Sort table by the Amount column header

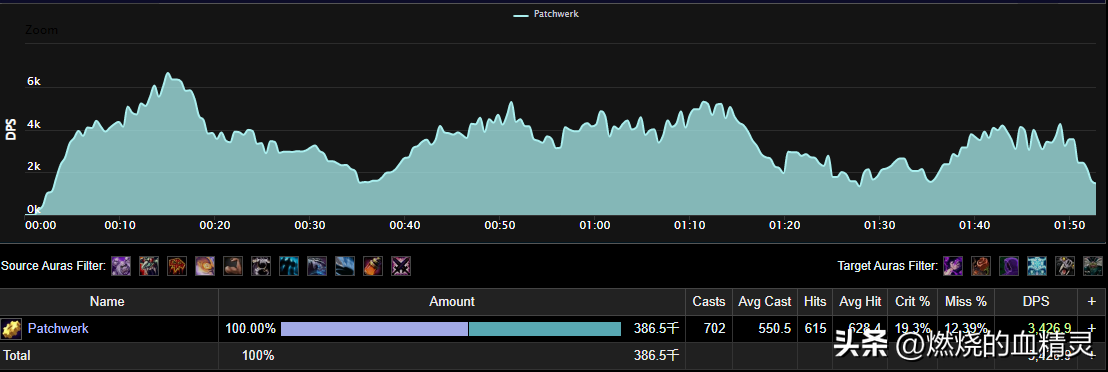452,301
